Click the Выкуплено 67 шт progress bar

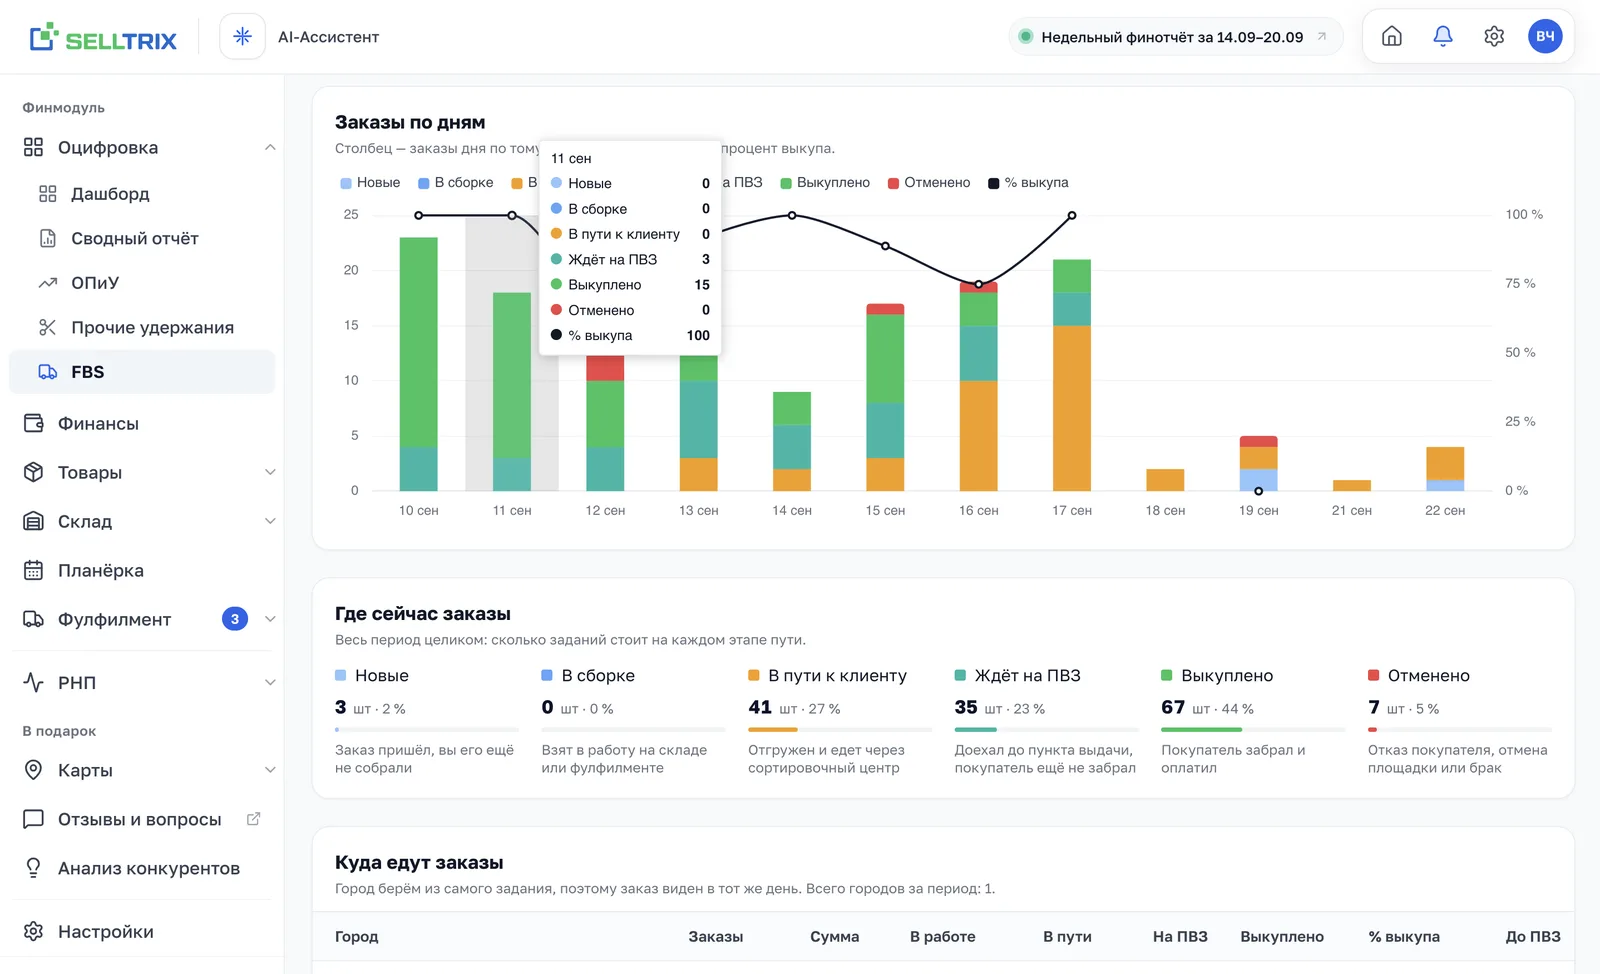(1253, 730)
